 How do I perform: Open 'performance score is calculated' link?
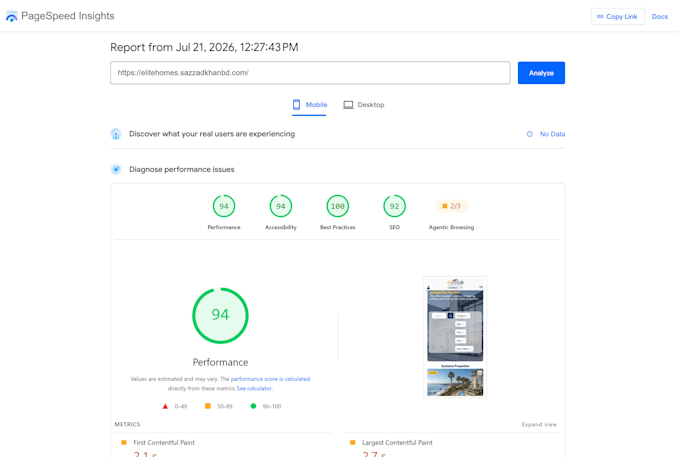pos(270,379)
